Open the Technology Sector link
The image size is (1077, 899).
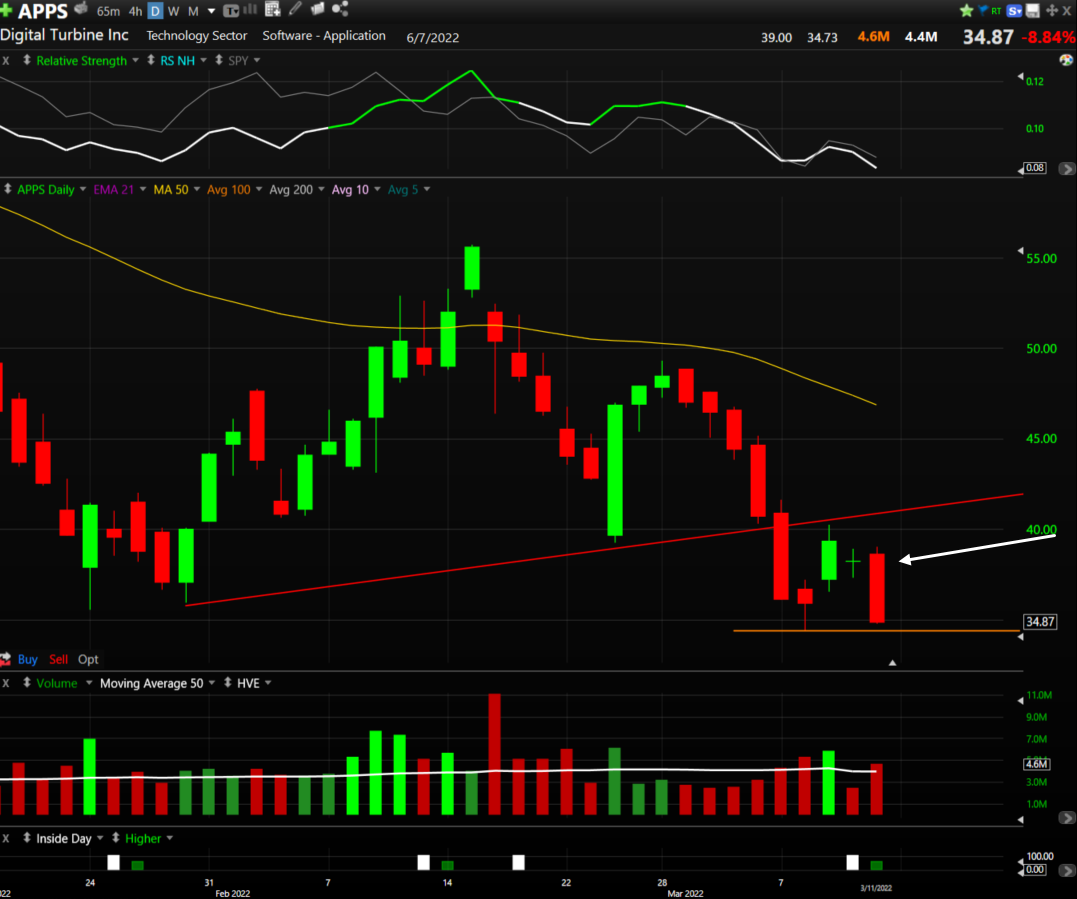tap(196, 36)
